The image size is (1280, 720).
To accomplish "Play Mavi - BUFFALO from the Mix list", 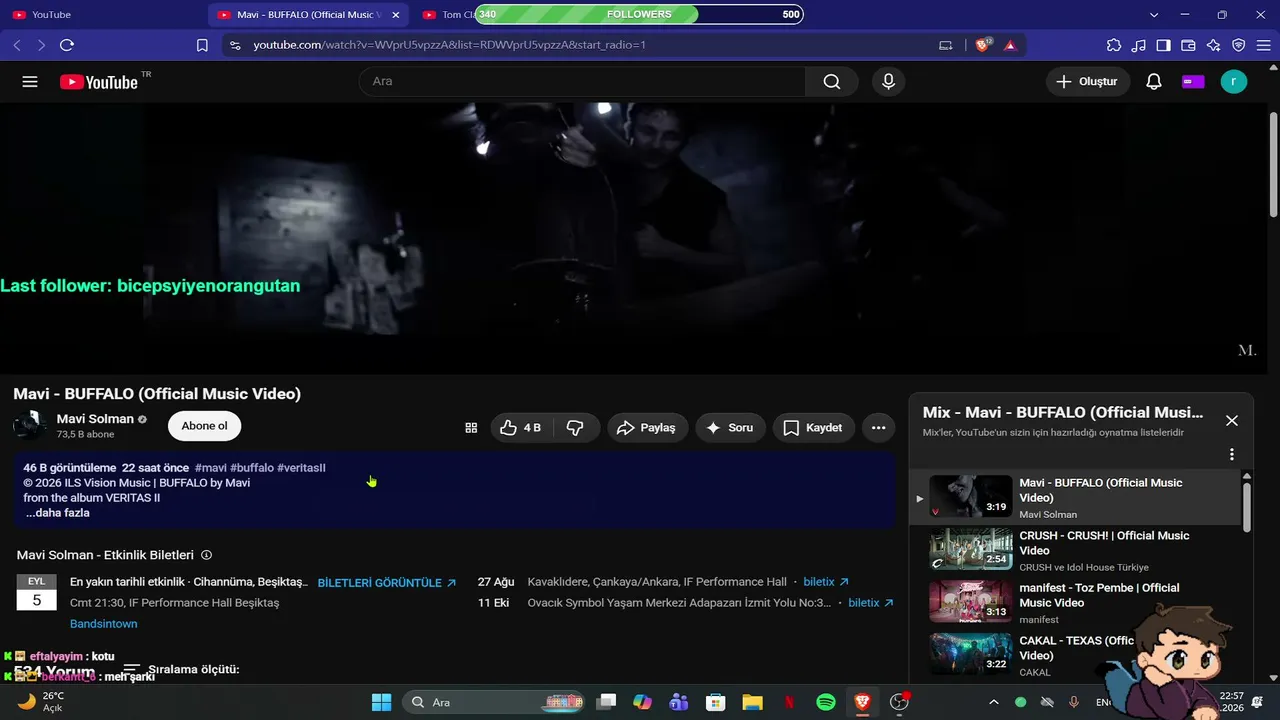I will click(x=1075, y=498).
